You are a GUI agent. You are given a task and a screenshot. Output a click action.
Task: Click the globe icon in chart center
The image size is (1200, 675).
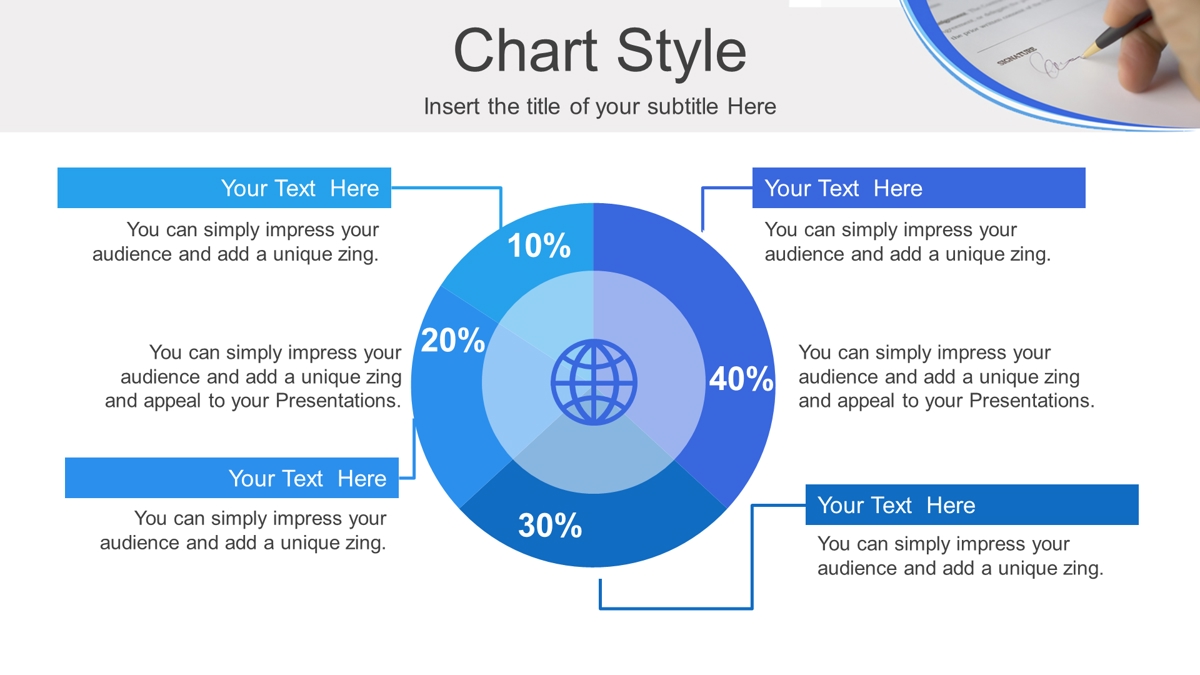tap(593, 383)
